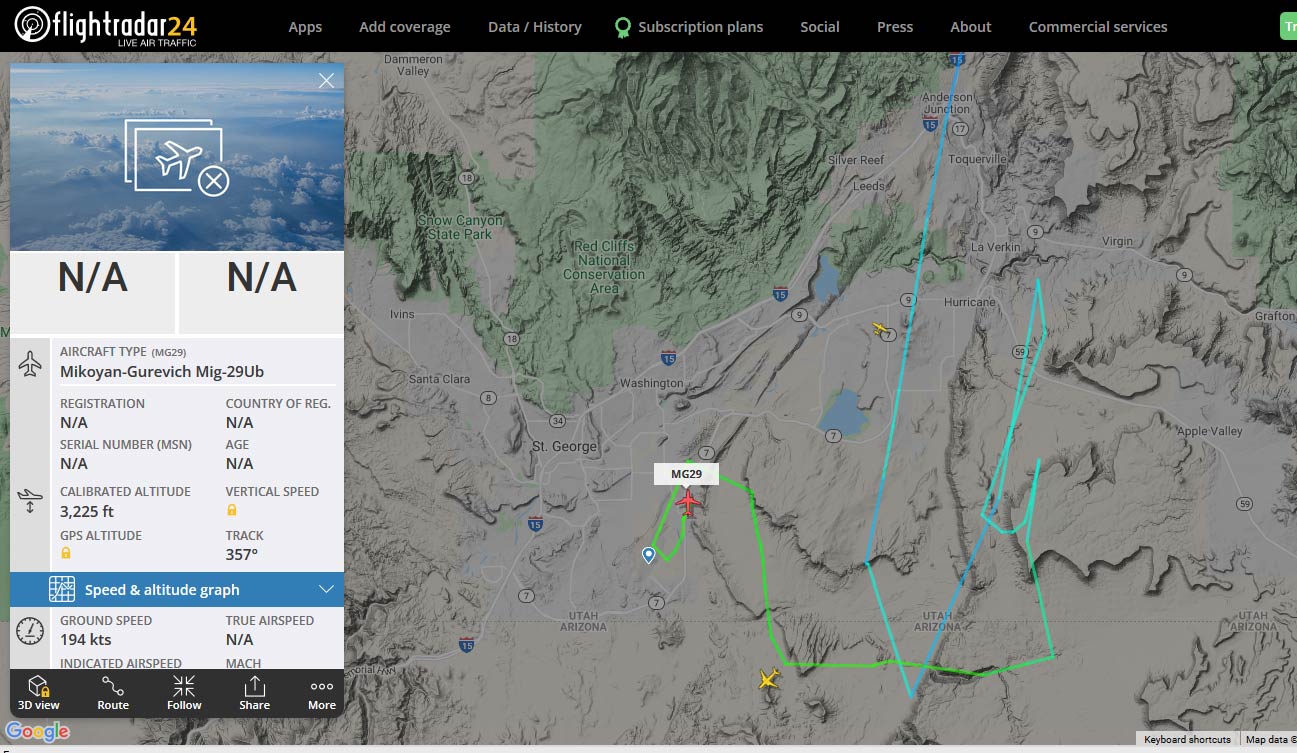
Task: Click the green subscription ribbon icon
Action: coord(623,27)
